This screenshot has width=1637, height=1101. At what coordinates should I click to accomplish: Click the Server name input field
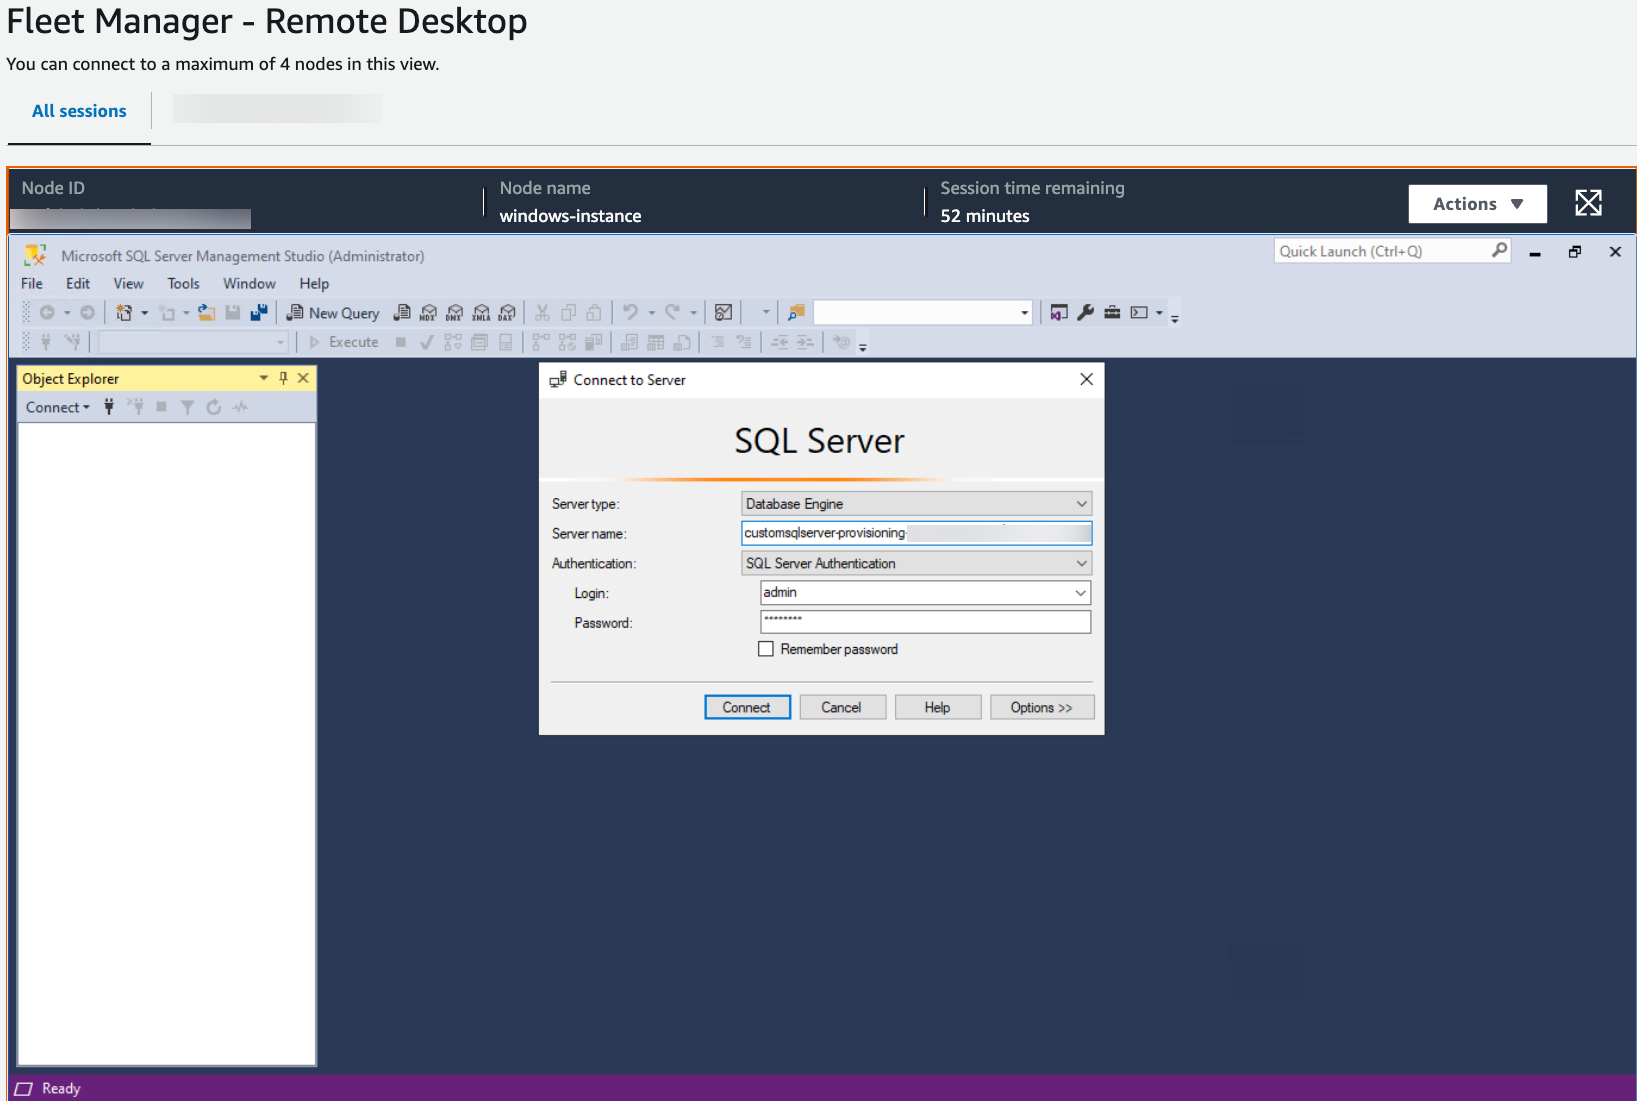pos(916,533)
